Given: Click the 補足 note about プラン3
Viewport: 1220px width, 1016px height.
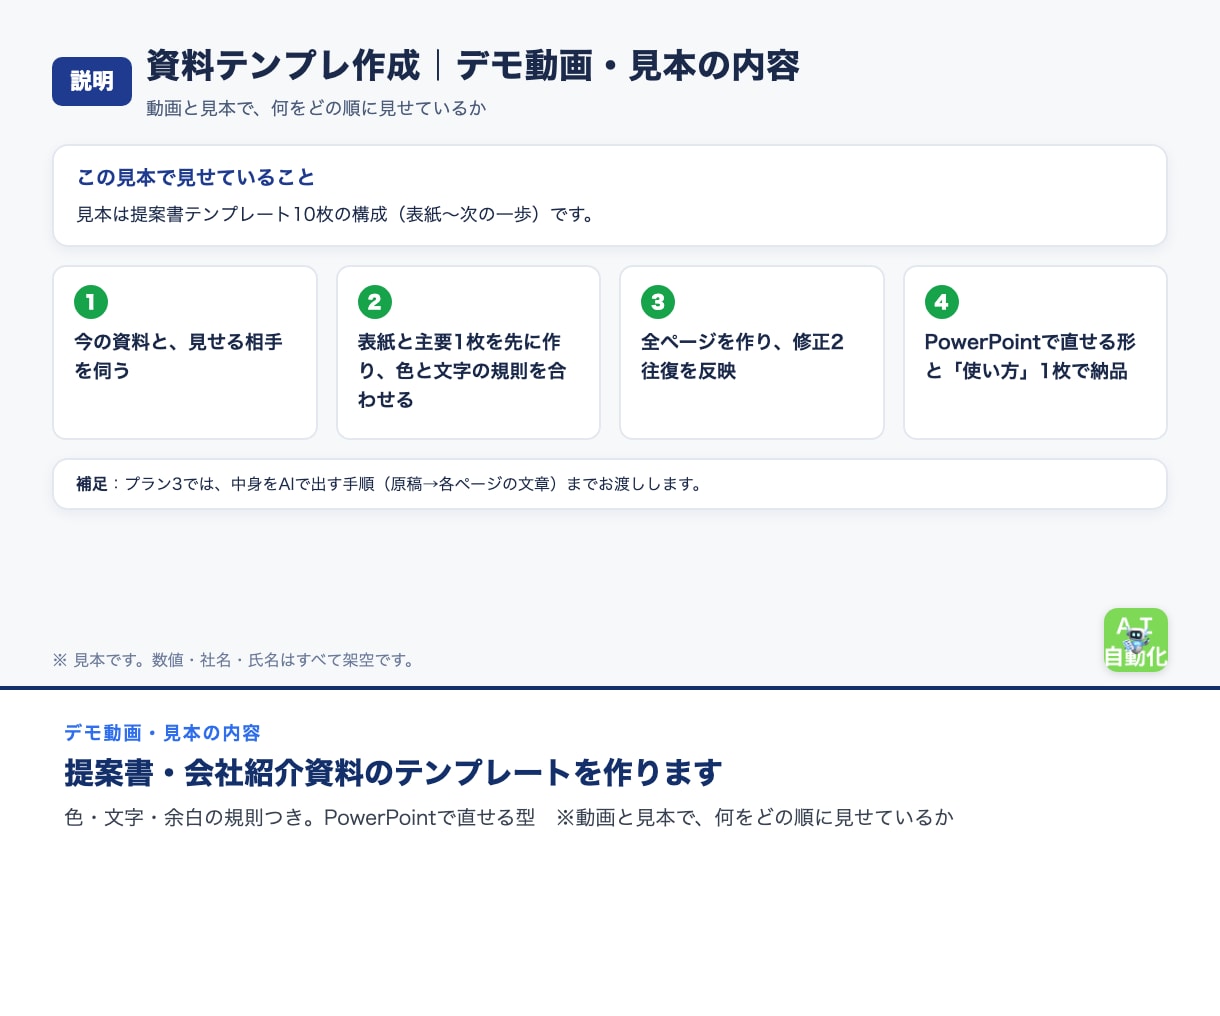Looking at the screenshot, I should pos(610,484).
